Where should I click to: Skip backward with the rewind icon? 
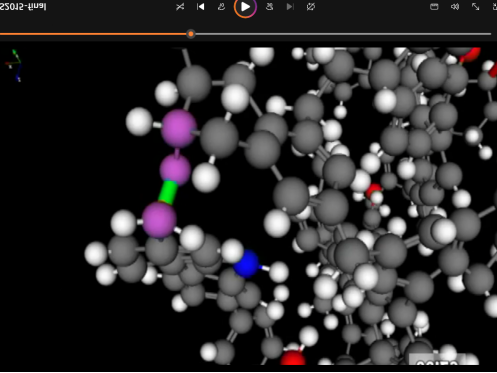tap(221, 7)
